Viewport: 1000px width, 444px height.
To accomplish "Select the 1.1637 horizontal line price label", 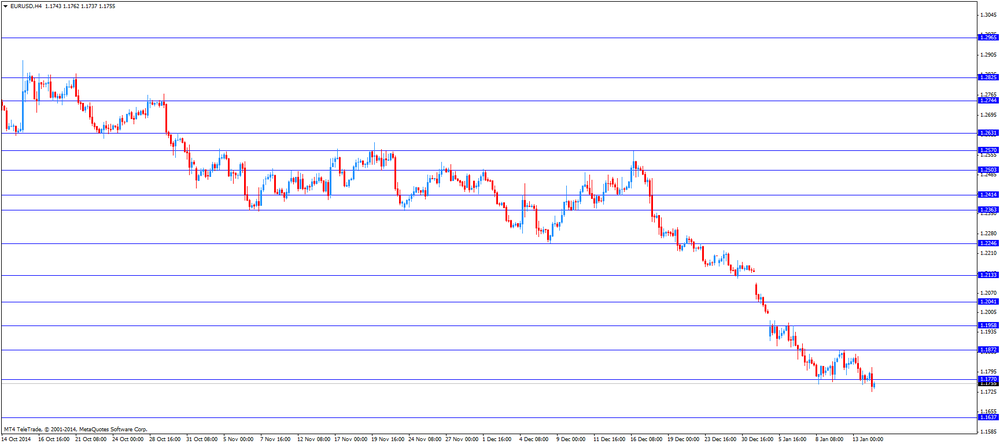I will [x=989, y=417].
